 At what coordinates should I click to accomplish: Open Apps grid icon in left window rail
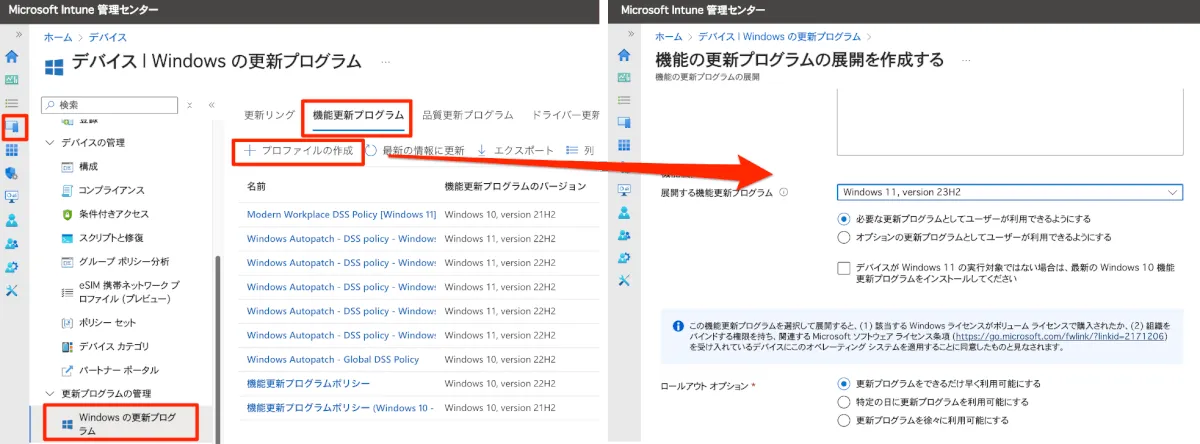(12, 150)
